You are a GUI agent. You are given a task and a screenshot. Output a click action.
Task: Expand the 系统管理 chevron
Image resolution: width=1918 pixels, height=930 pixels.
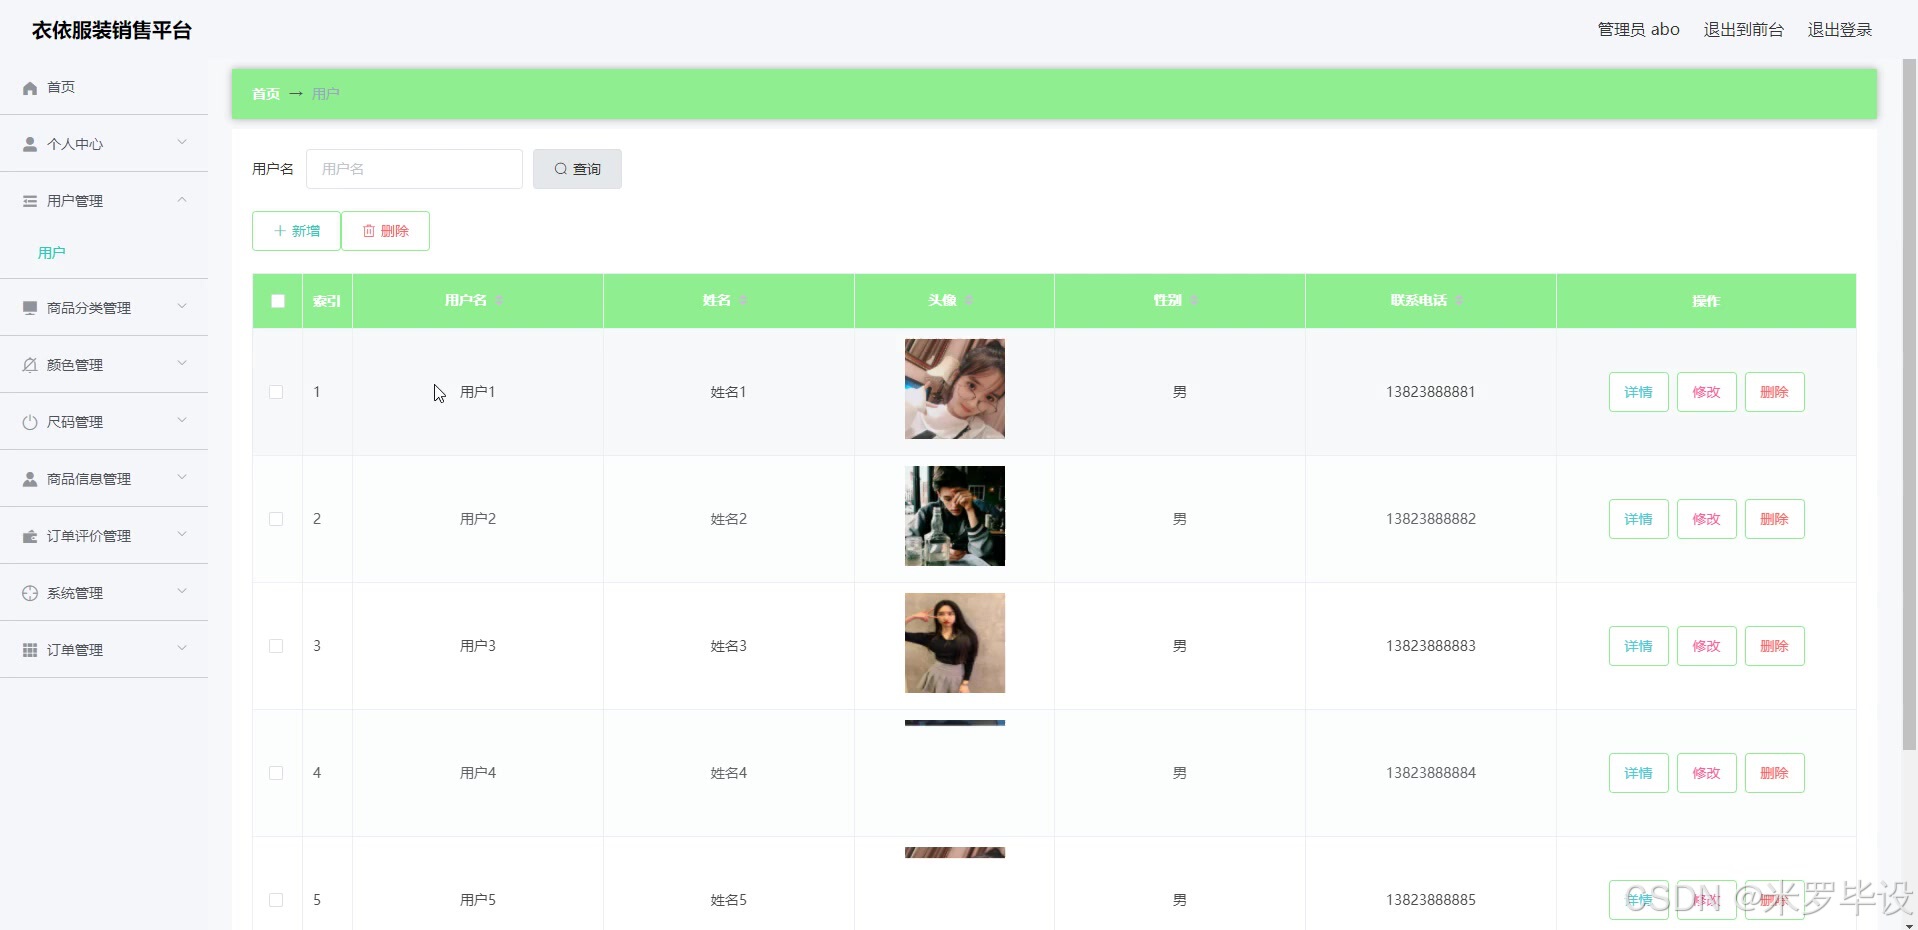pos(182,592)
